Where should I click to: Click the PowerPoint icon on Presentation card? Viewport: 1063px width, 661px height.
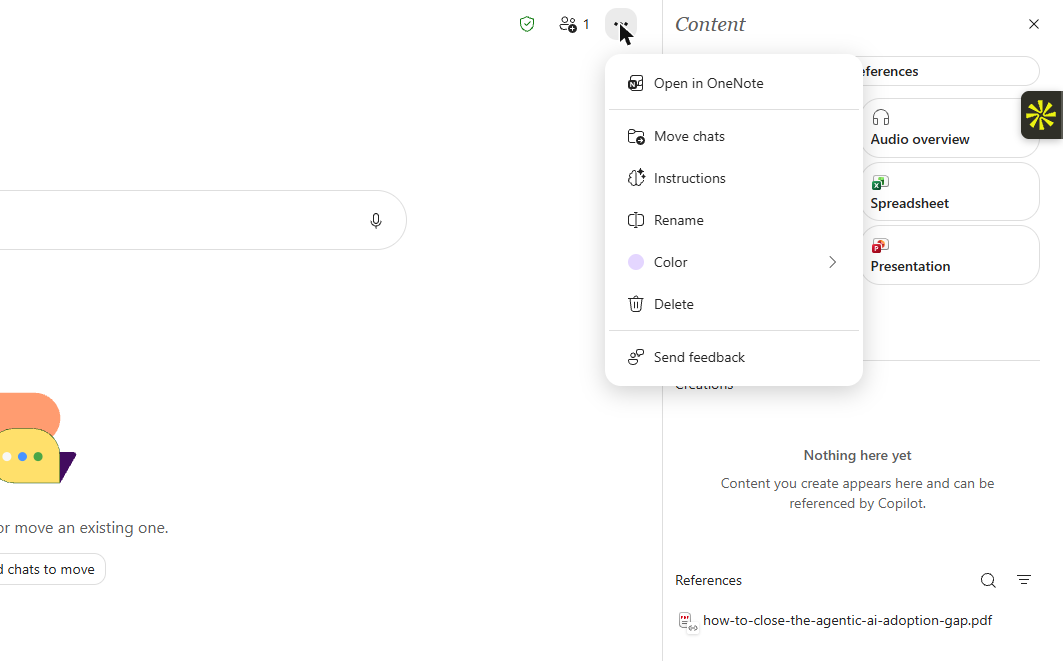(880, 245)
